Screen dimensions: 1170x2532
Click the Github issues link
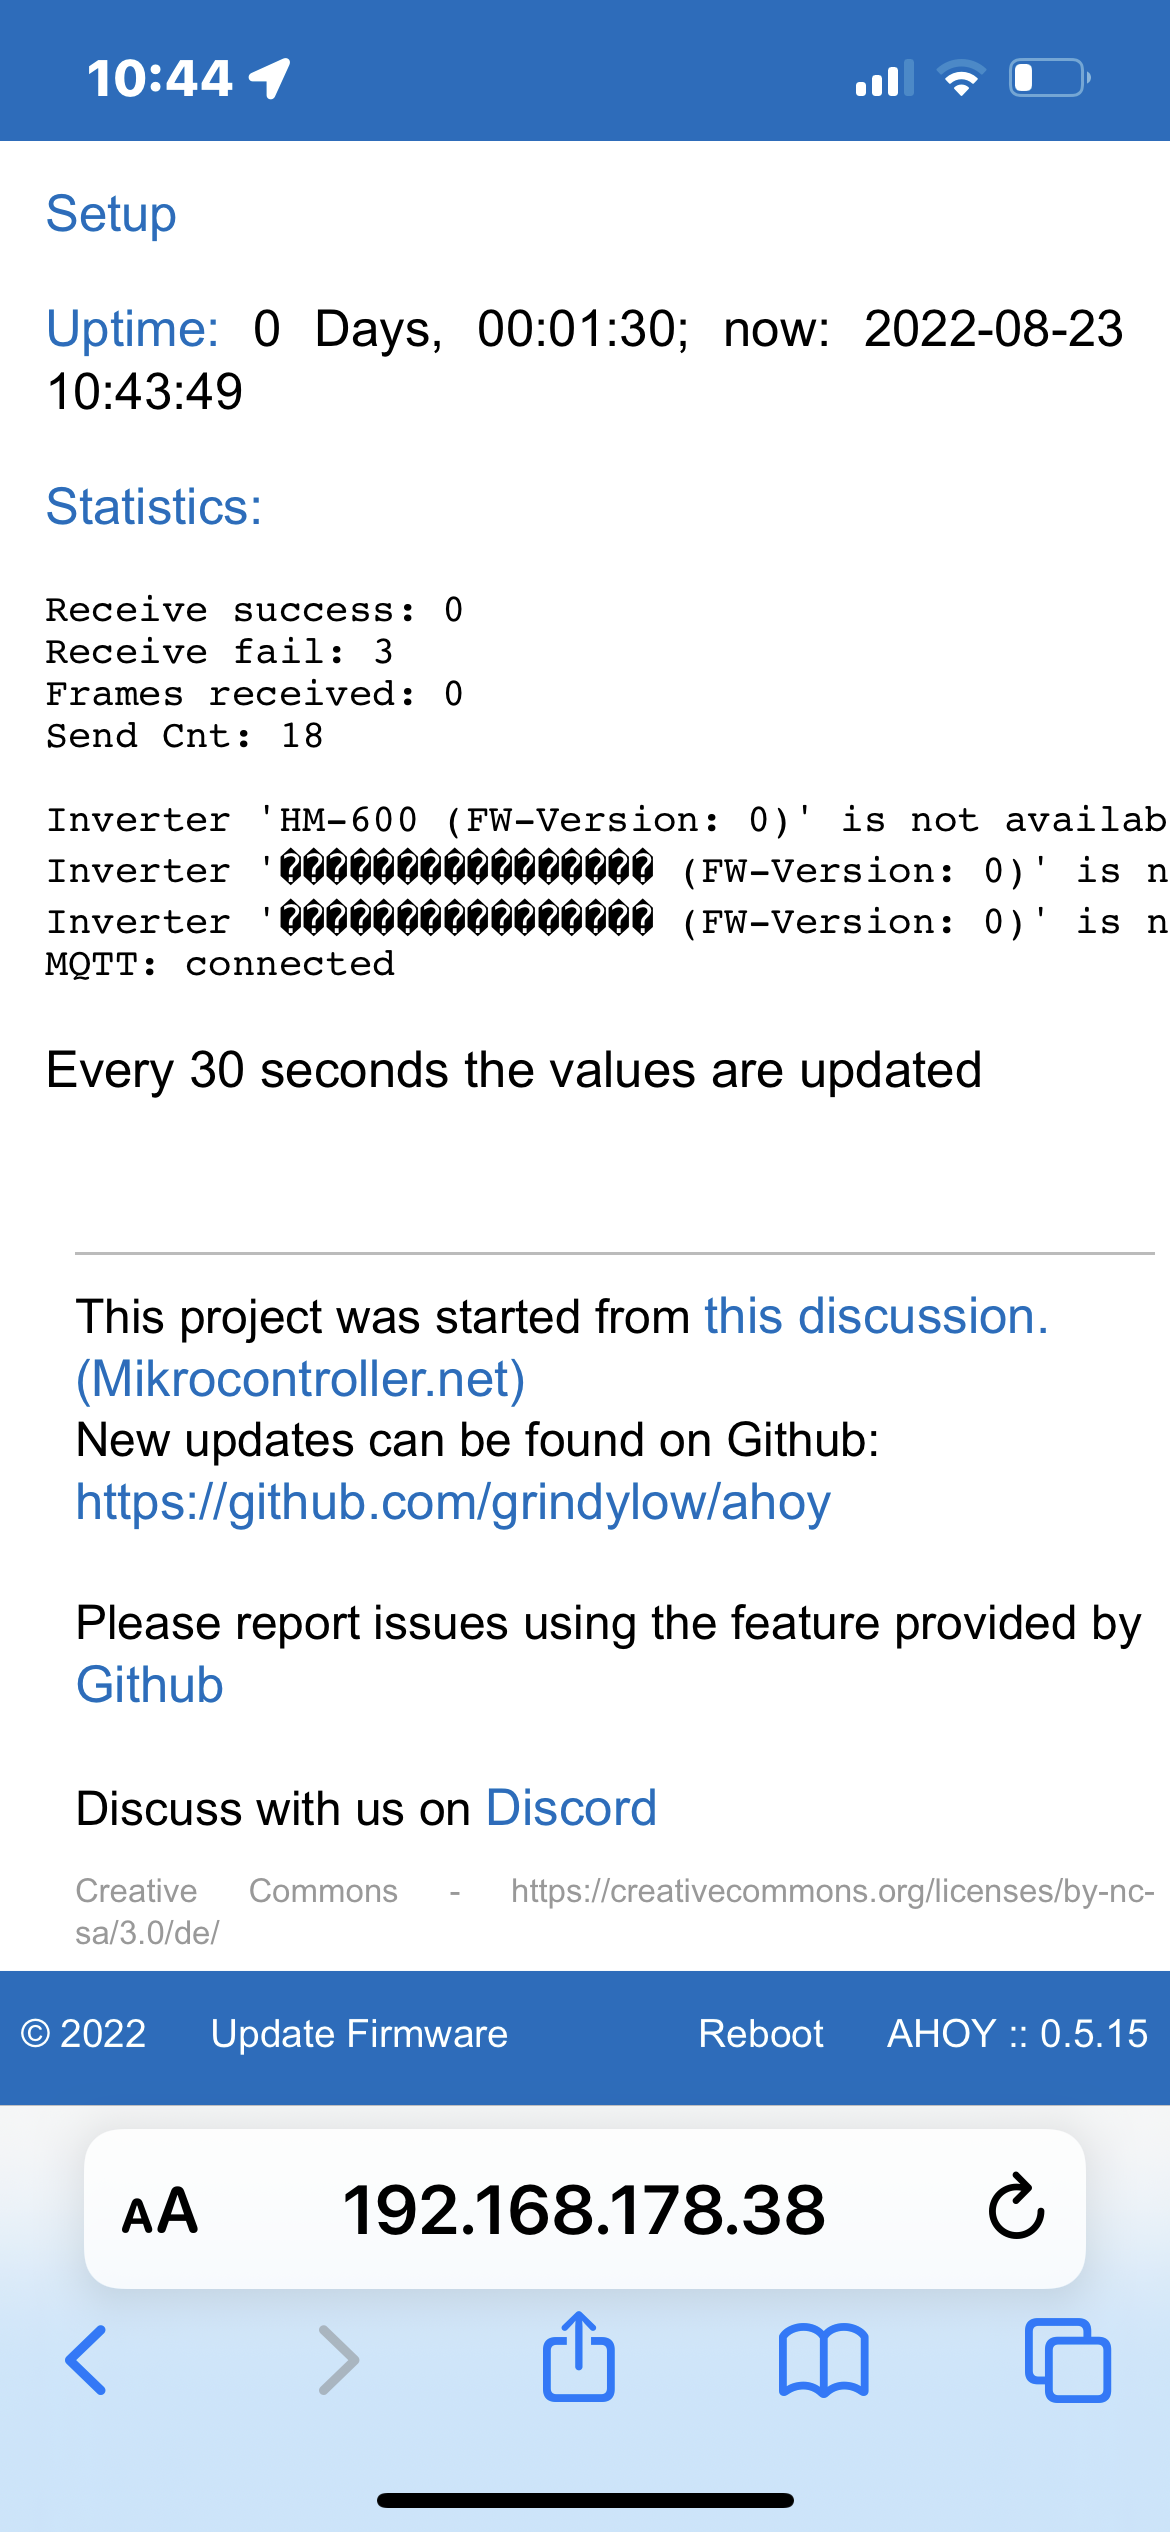coord(149,1684)
